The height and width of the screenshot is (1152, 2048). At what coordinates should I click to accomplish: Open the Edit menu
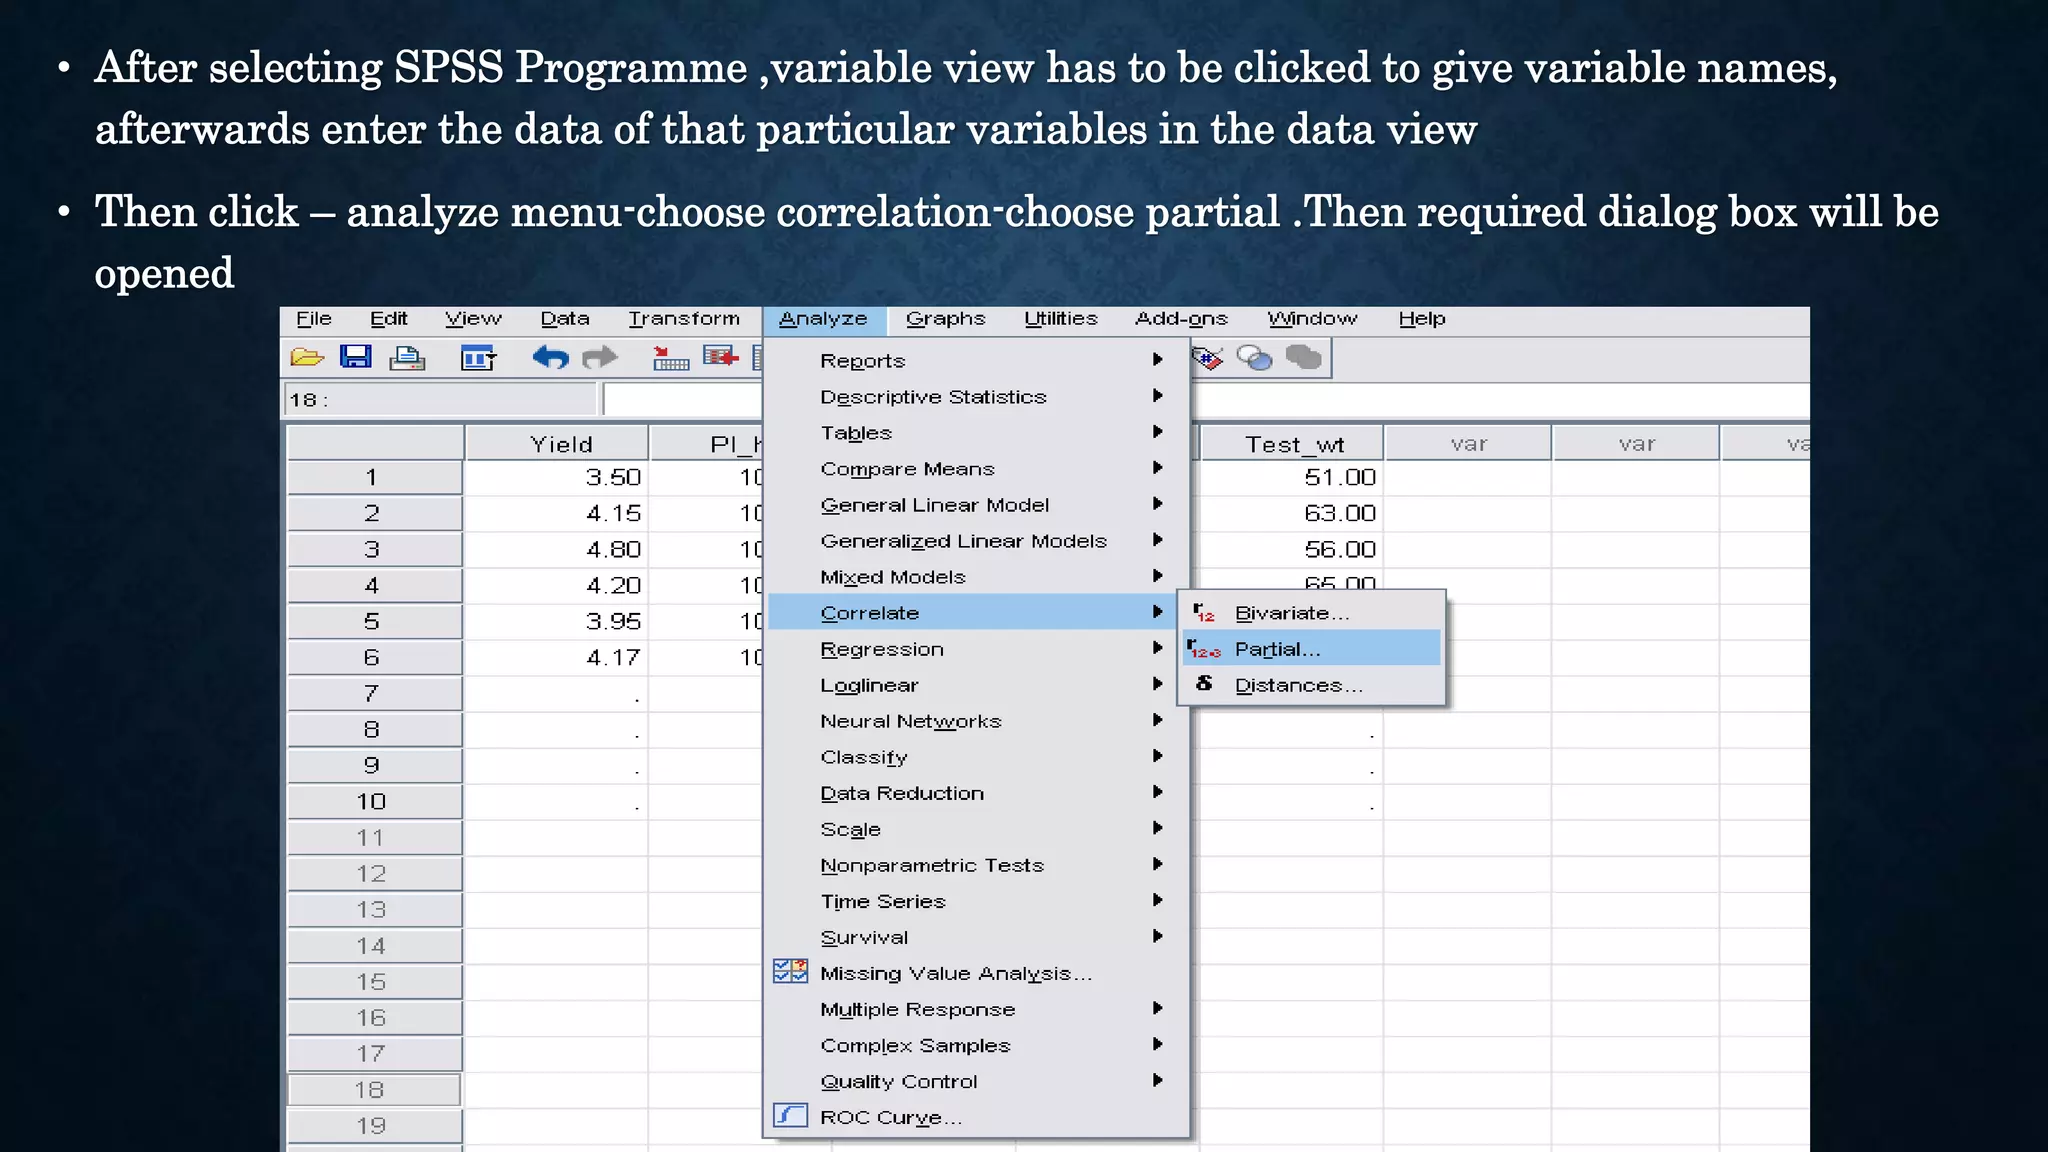tap(389, 319)
